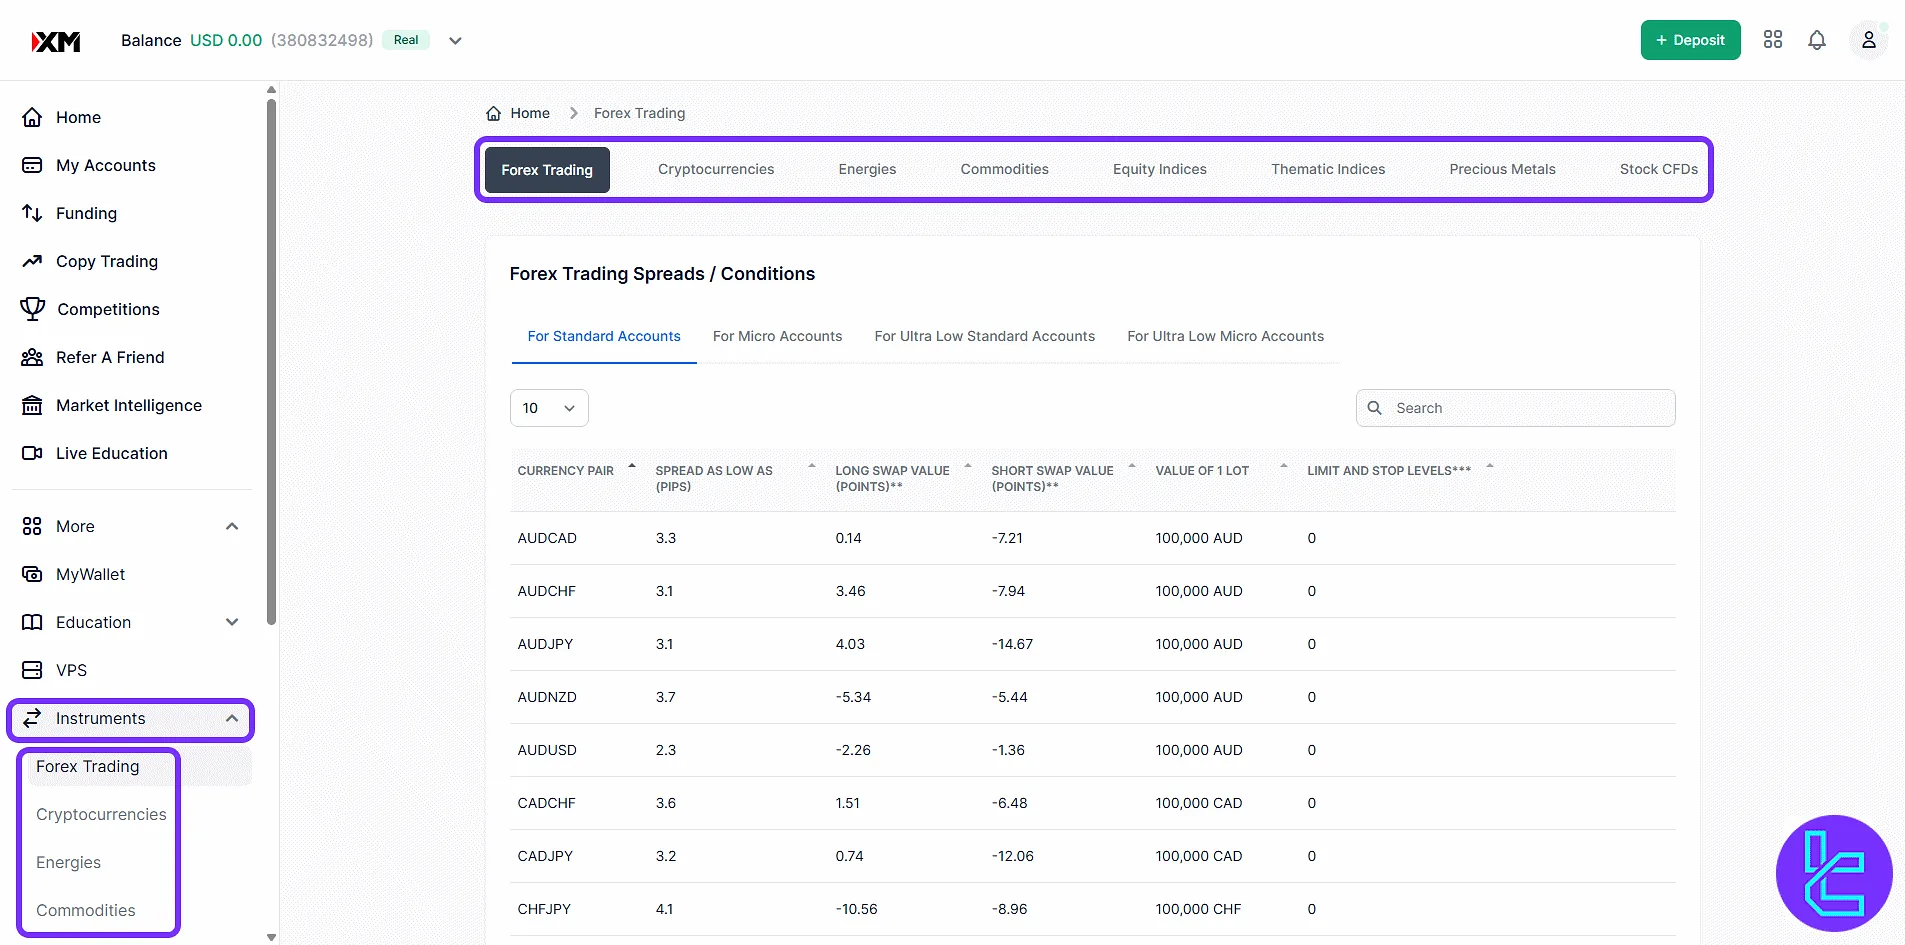Click the -14.67 short swap value
Viewport: 1905px width, 945px height.
pyautogui.click(x=1012, y=644)
